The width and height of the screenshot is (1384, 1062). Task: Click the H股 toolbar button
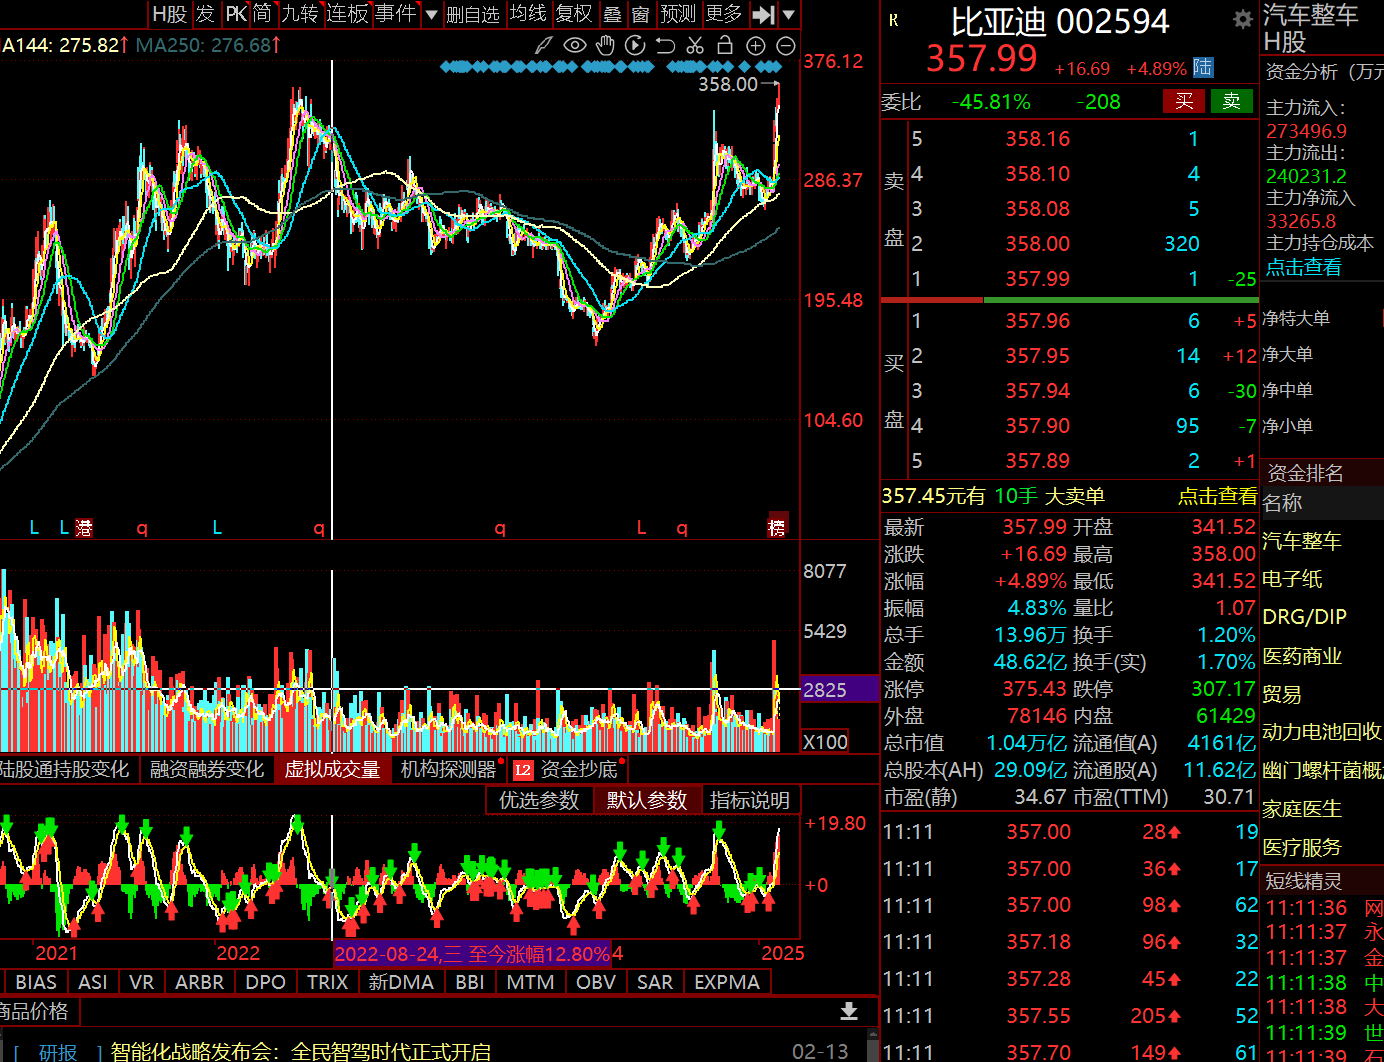pos(169,14)
